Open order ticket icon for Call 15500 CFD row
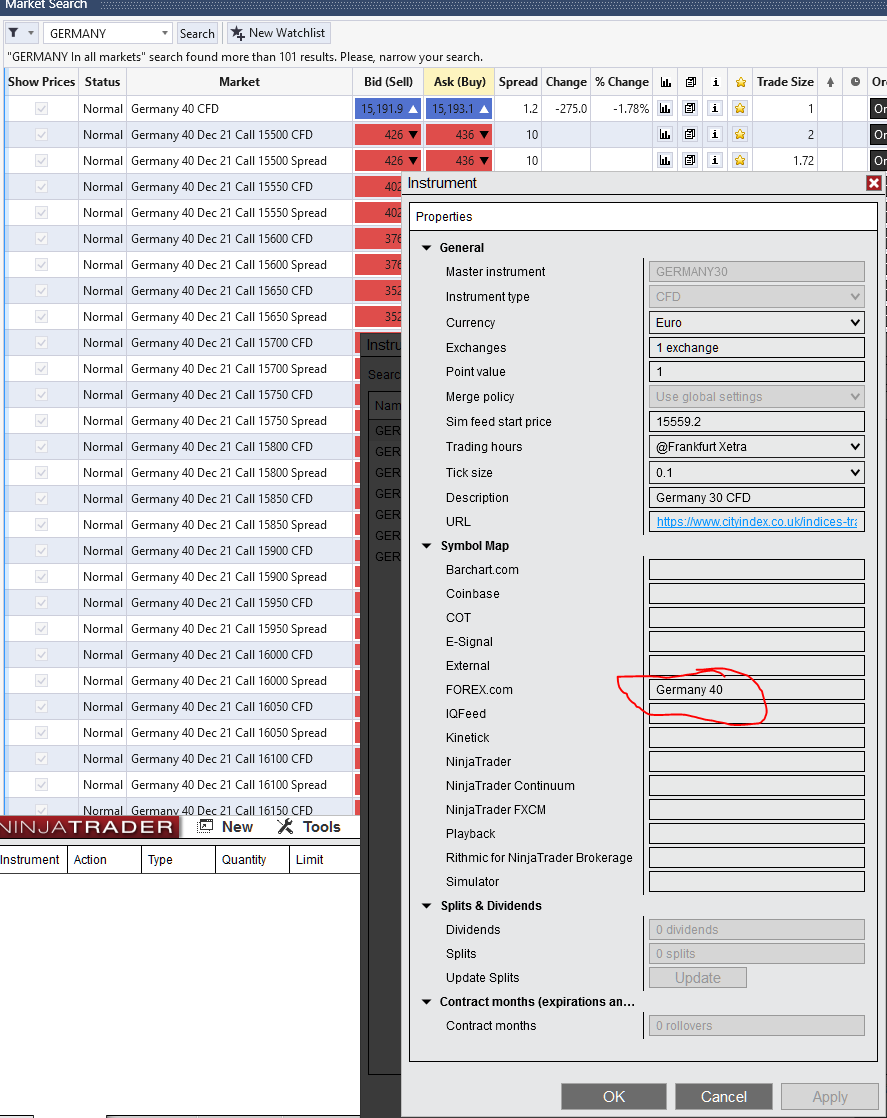Viewport: 887px width, 1118px height. (689, 134)
